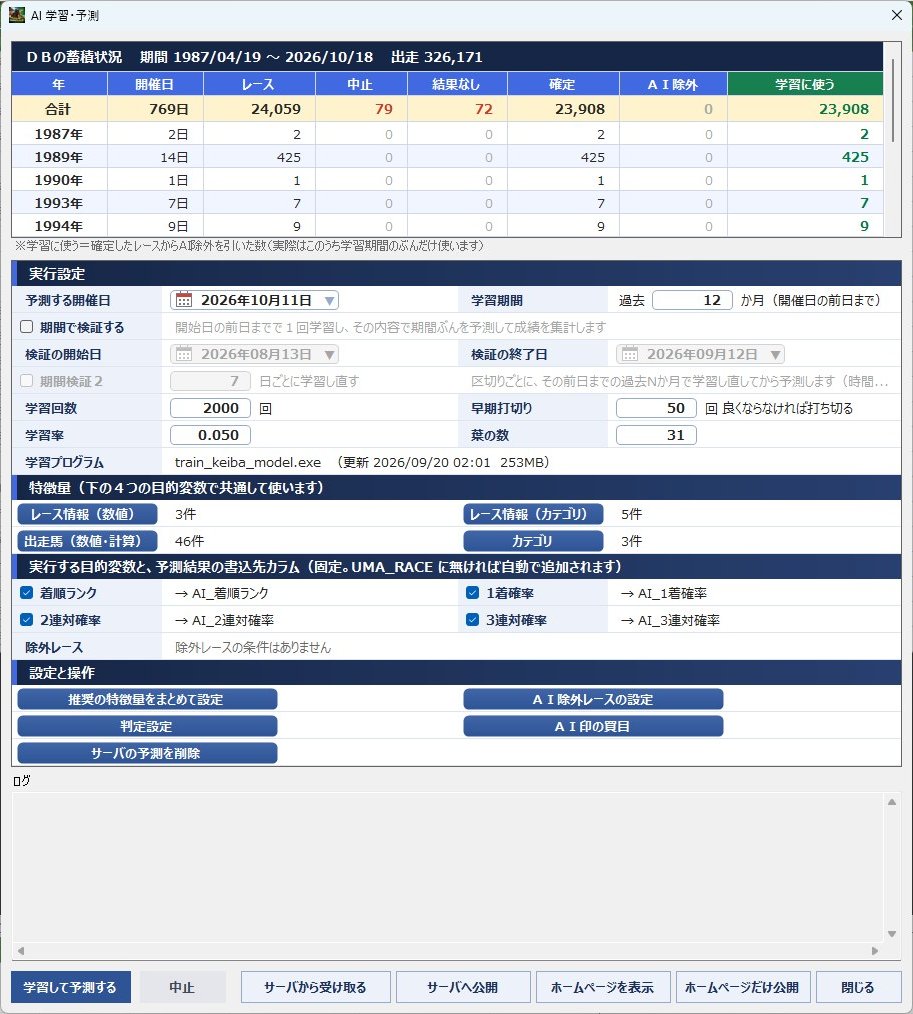Focus the 学習率 input field
Viewport: 913px width, 1014px height.
(x=210, y=435)
